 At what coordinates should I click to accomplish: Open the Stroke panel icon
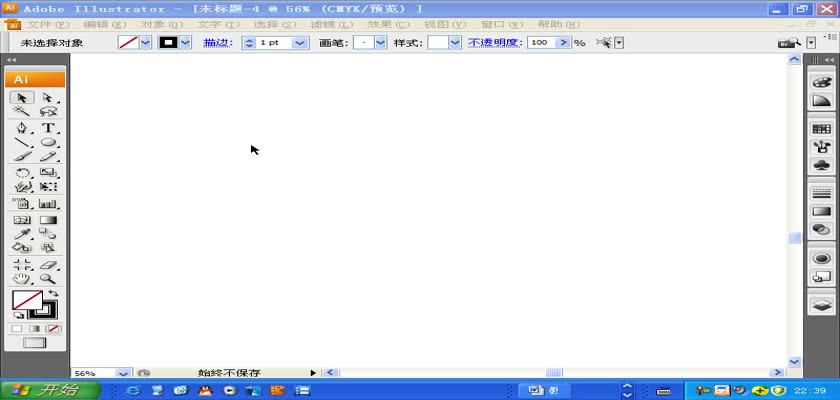point(821,193)
